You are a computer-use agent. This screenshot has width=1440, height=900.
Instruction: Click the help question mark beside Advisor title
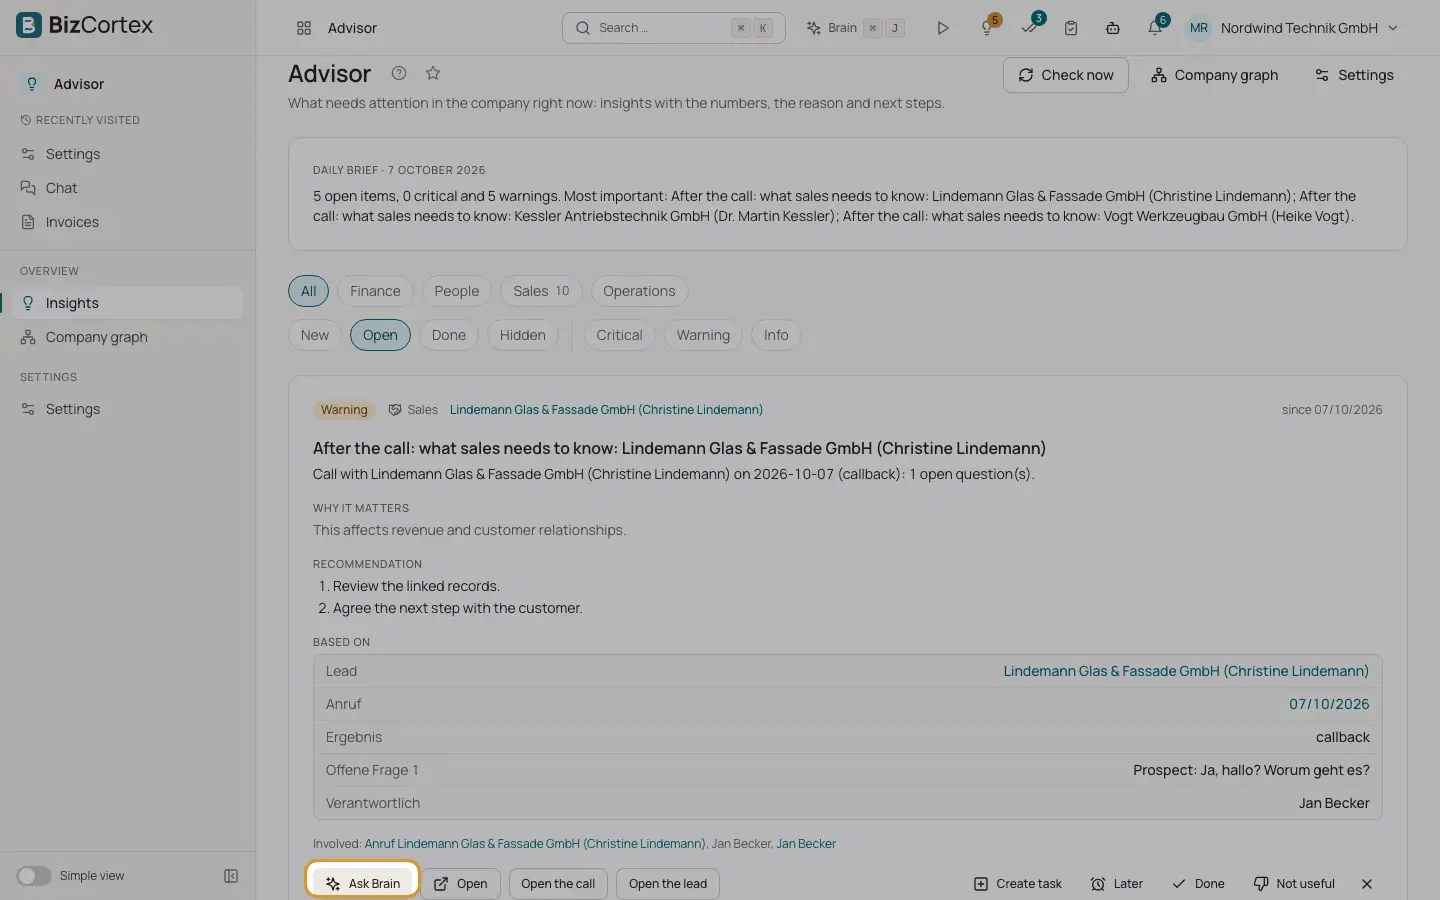tap(399, 73)
